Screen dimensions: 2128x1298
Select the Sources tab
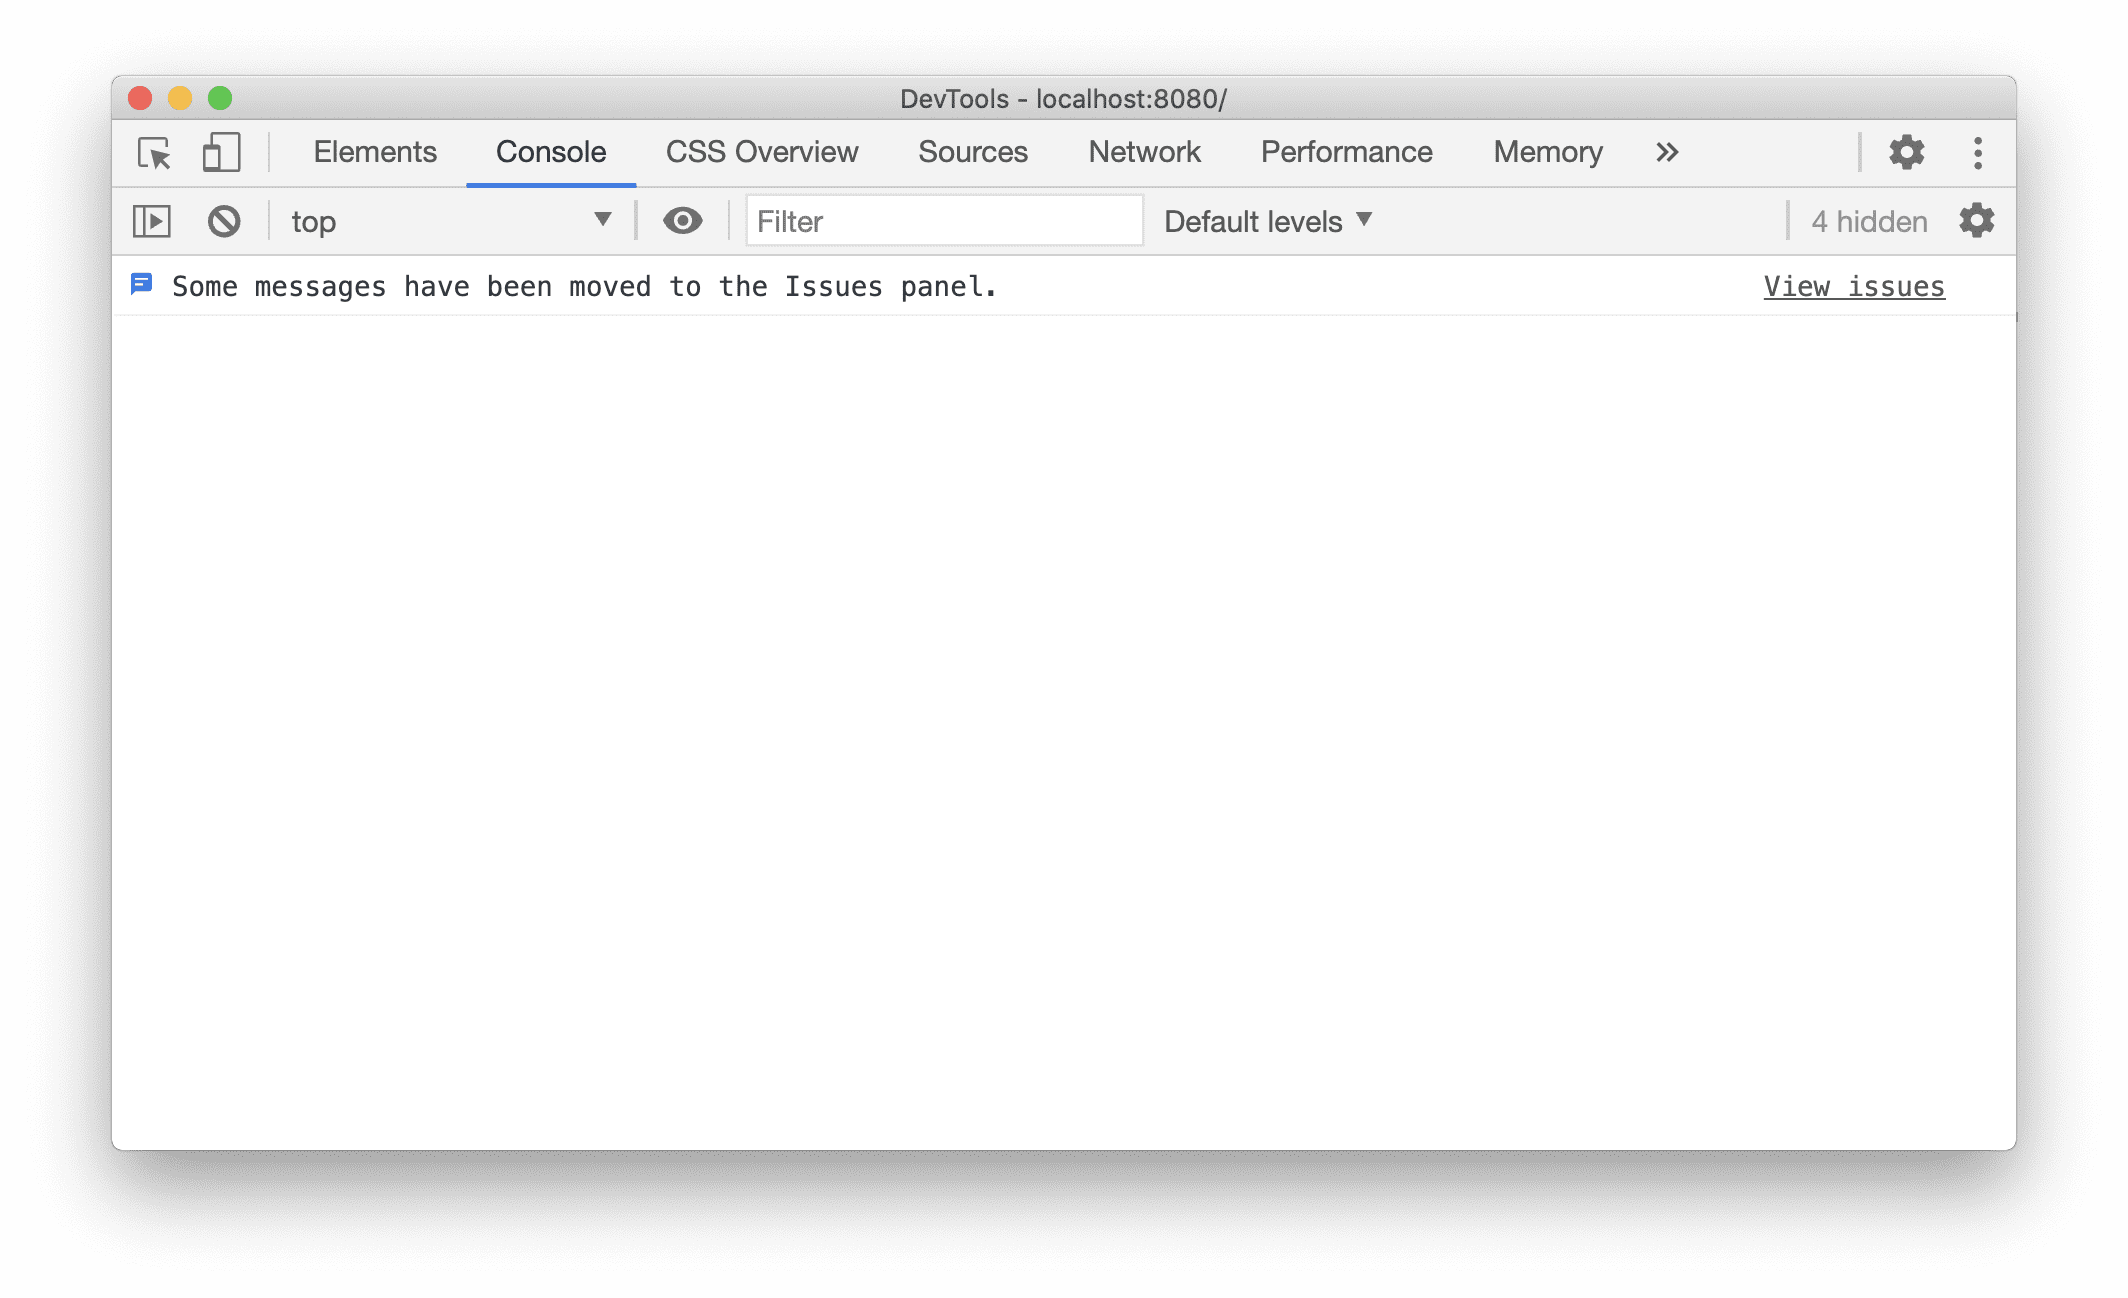(974, 150)
